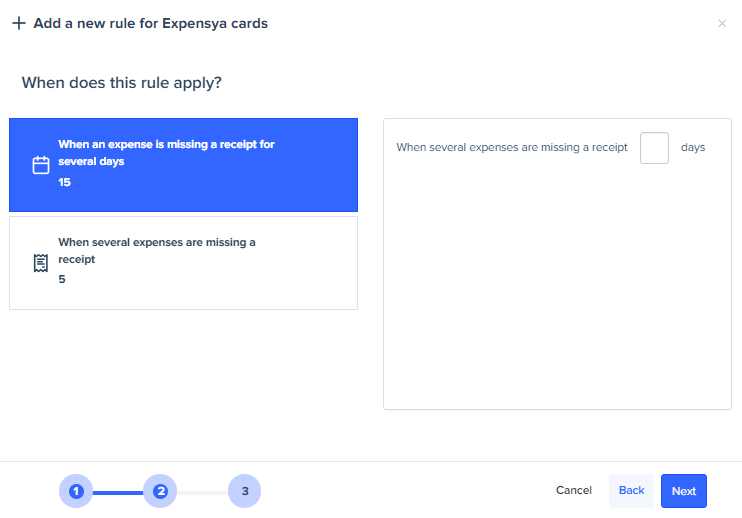Image resolution: width=742 pixels, height=518 pixels.
Task: Jump to step 3 in the wizard
Action: tap(244, 491)
